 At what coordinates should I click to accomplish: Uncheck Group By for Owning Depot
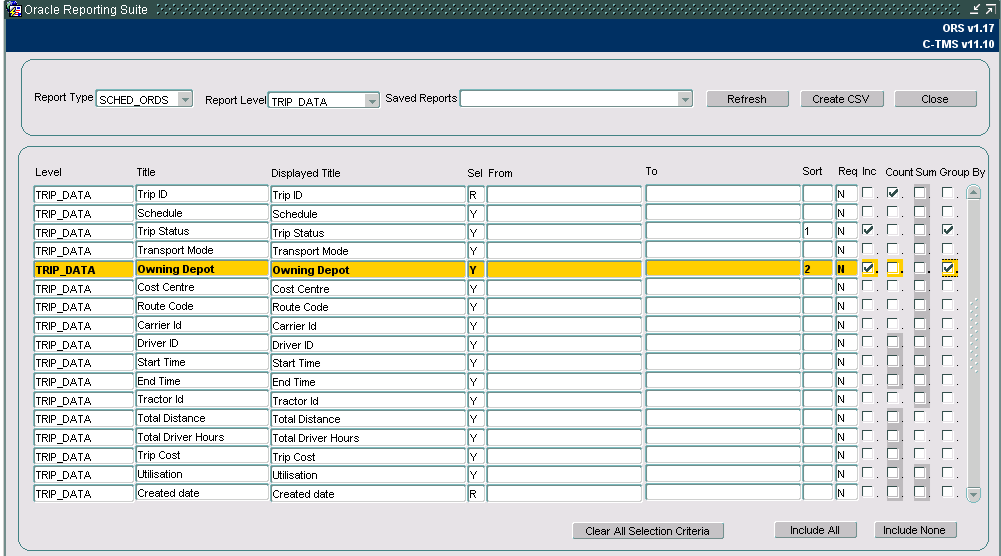947,267
